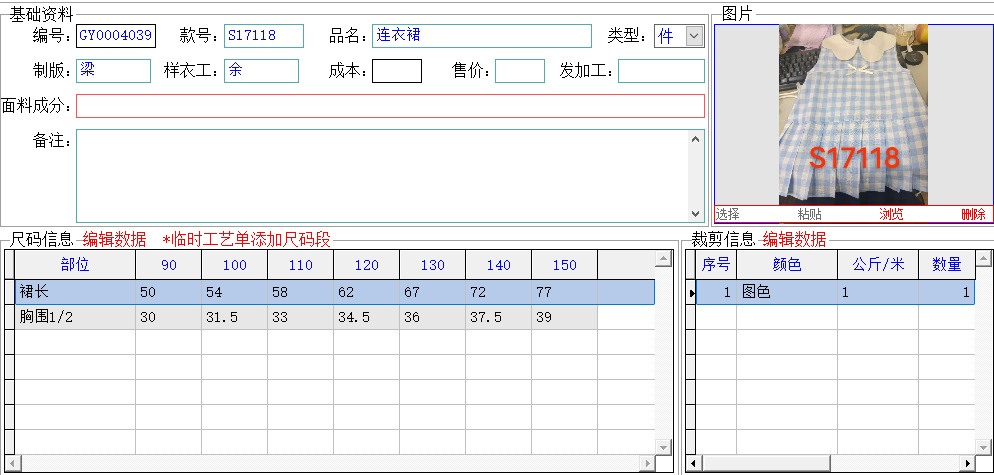Click 浏览 under the picture
Viewport: 994px width, 475px height.
point(891,214)
